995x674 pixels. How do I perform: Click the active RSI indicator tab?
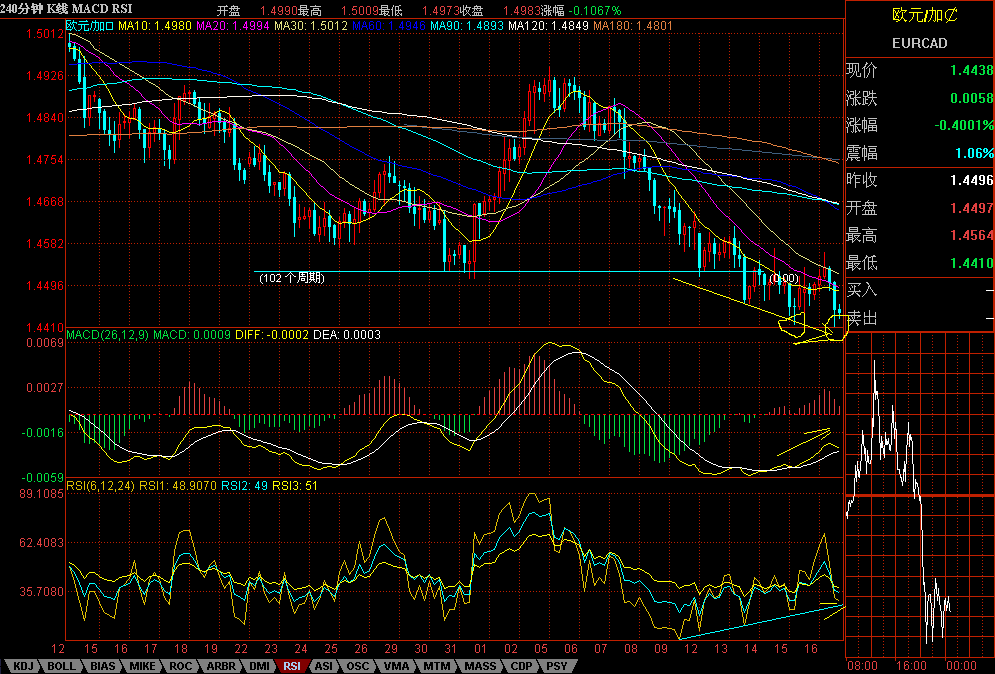[x=292, y=666]
